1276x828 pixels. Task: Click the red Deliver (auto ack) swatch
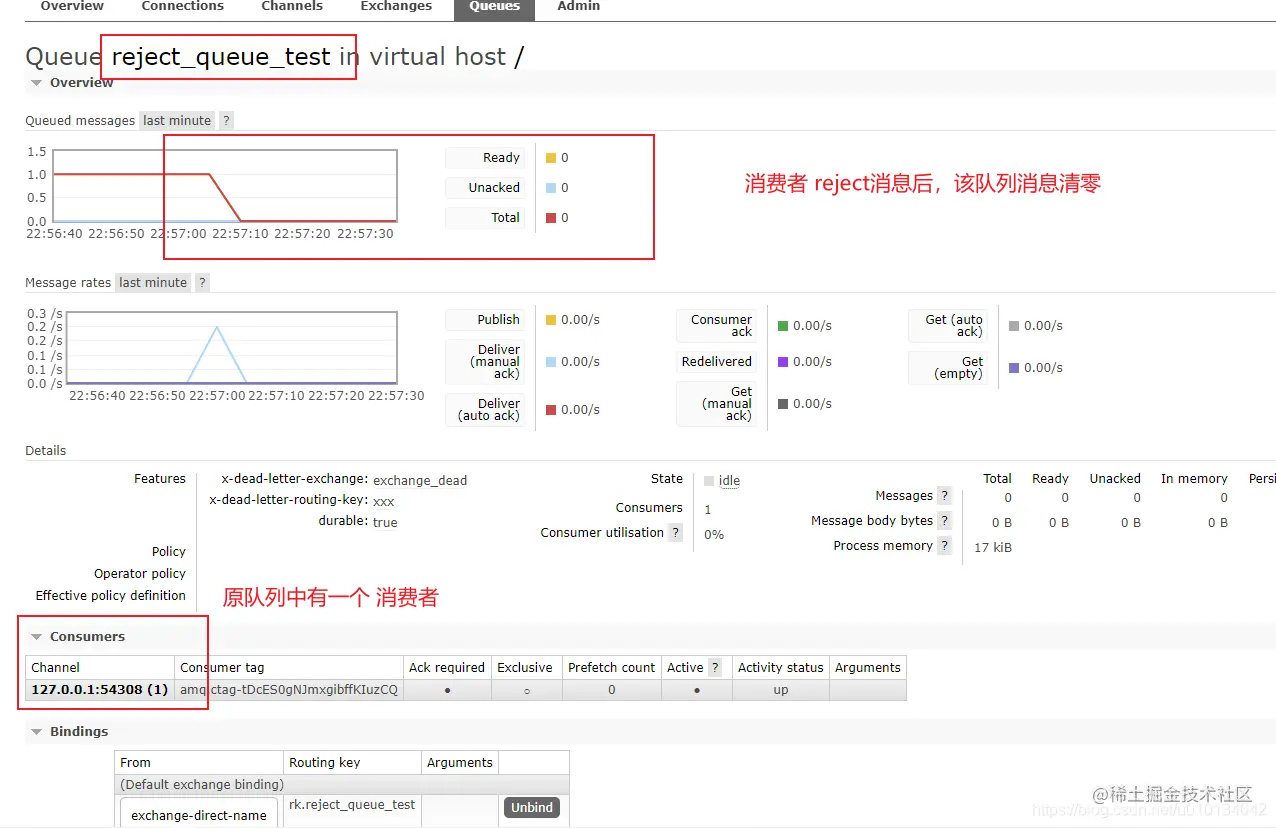(x=551, y=410)
